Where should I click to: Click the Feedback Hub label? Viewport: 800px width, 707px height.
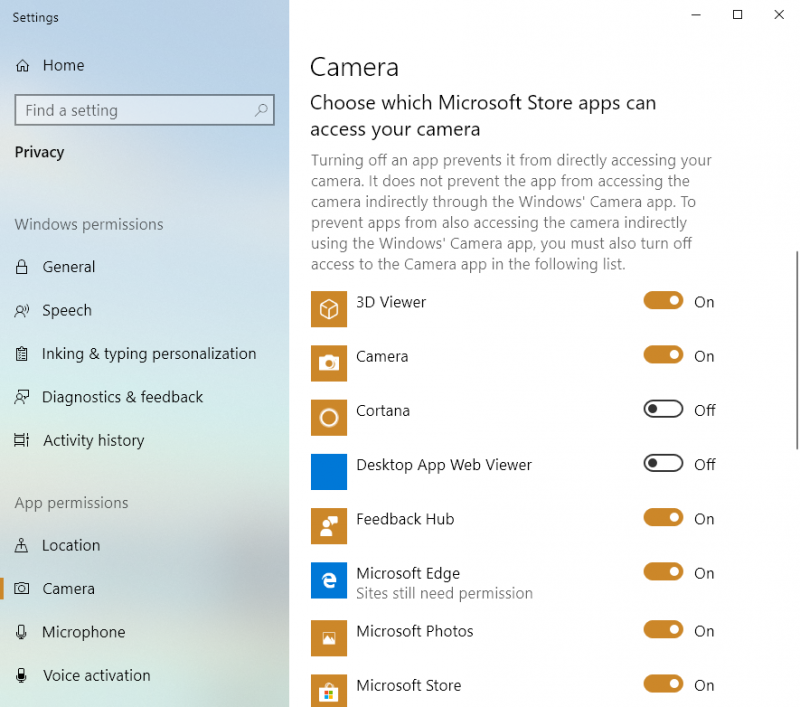coord(405,519)
